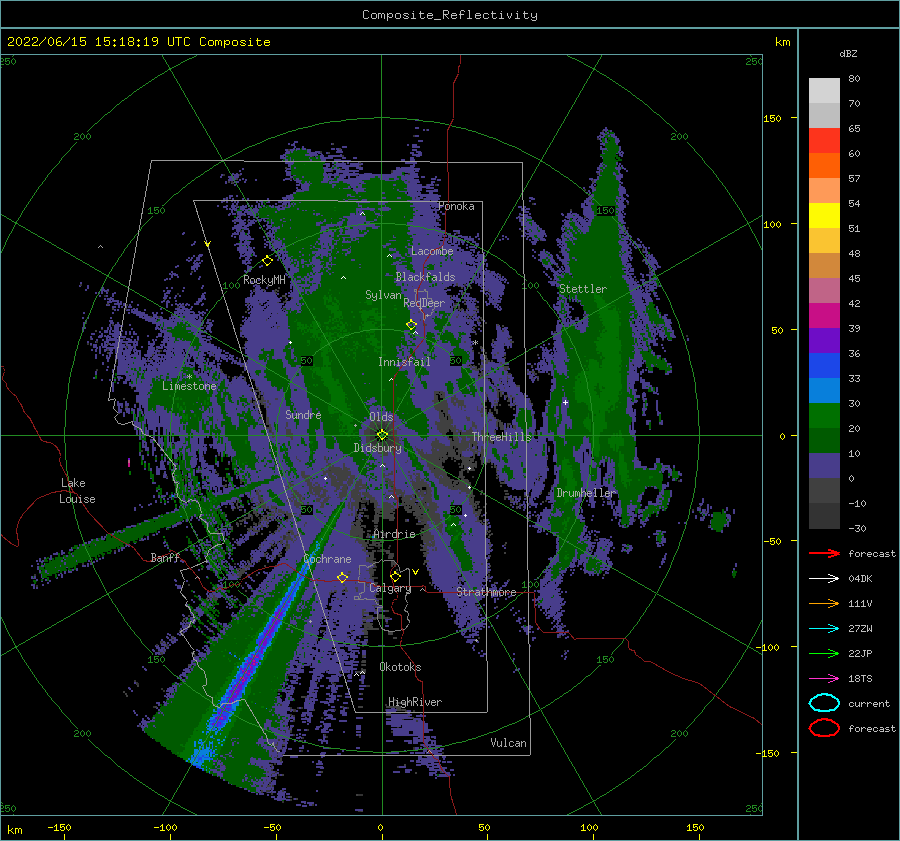Click the yellow diamond marker near RockyMH

267,261
